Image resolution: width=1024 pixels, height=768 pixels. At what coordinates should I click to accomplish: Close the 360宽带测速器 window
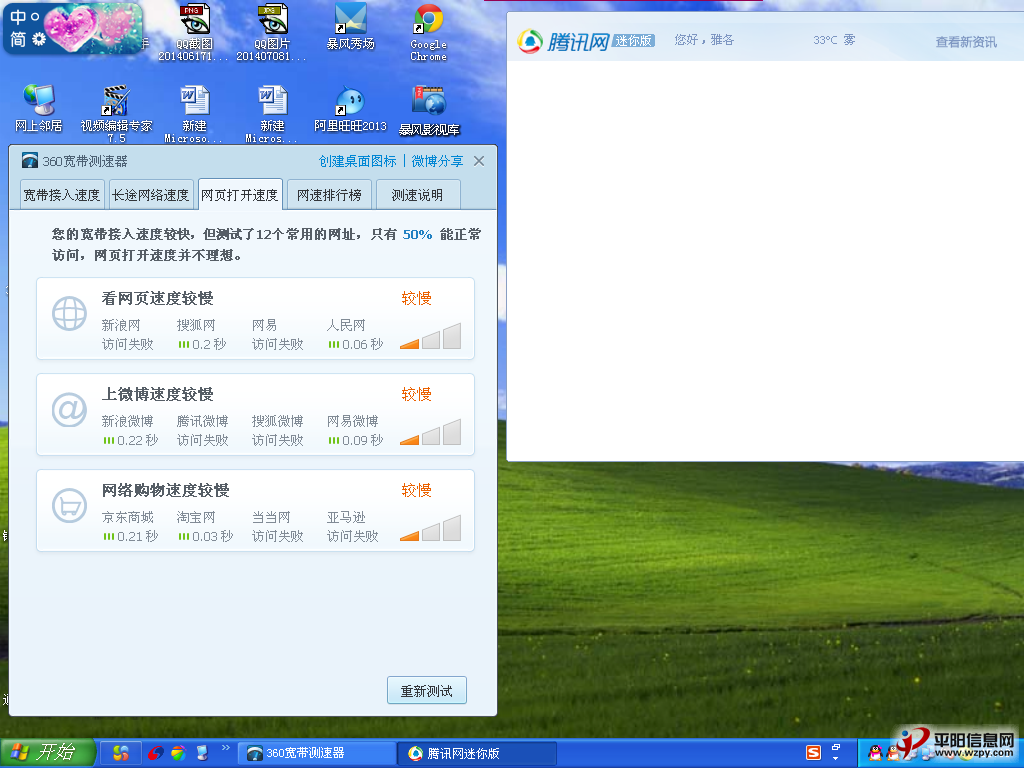479,161
